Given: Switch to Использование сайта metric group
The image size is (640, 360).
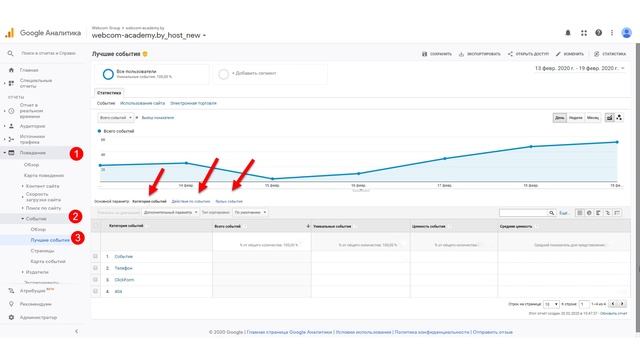Looking at the screenshot, I should tap(142, 103).
